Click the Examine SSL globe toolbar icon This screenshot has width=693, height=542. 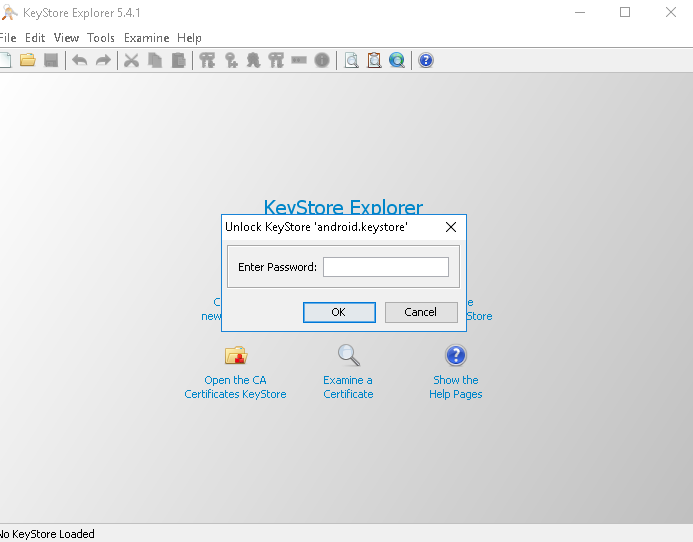click(x=397, y=60)
